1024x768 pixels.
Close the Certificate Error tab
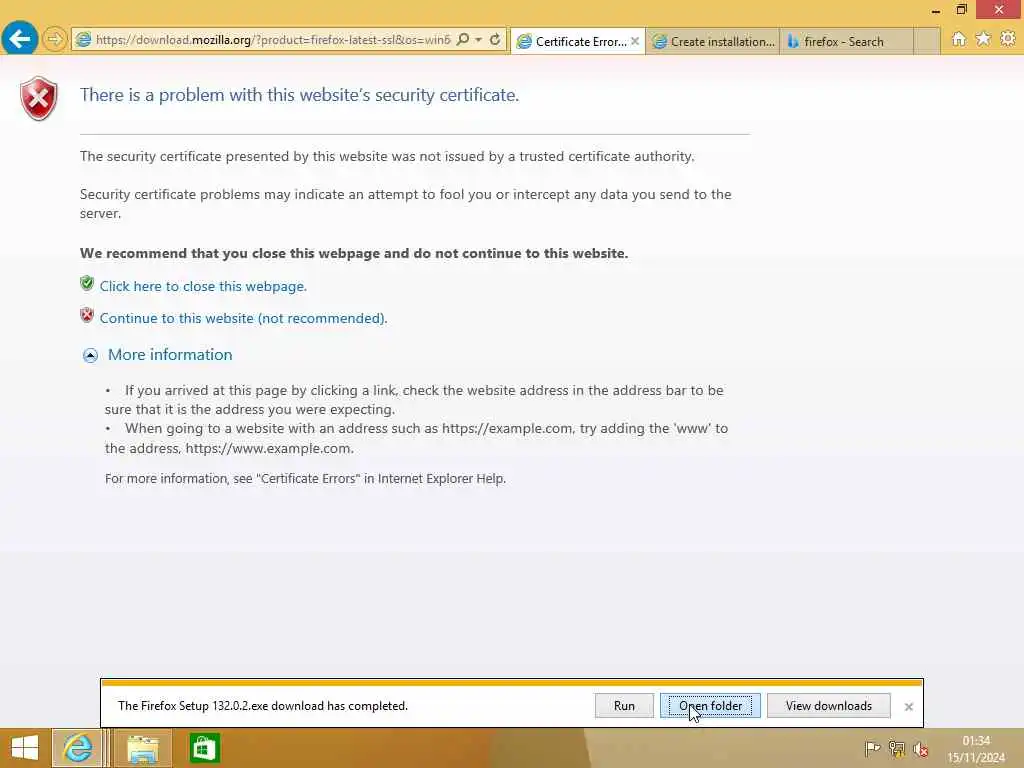(x=635, y=41)
